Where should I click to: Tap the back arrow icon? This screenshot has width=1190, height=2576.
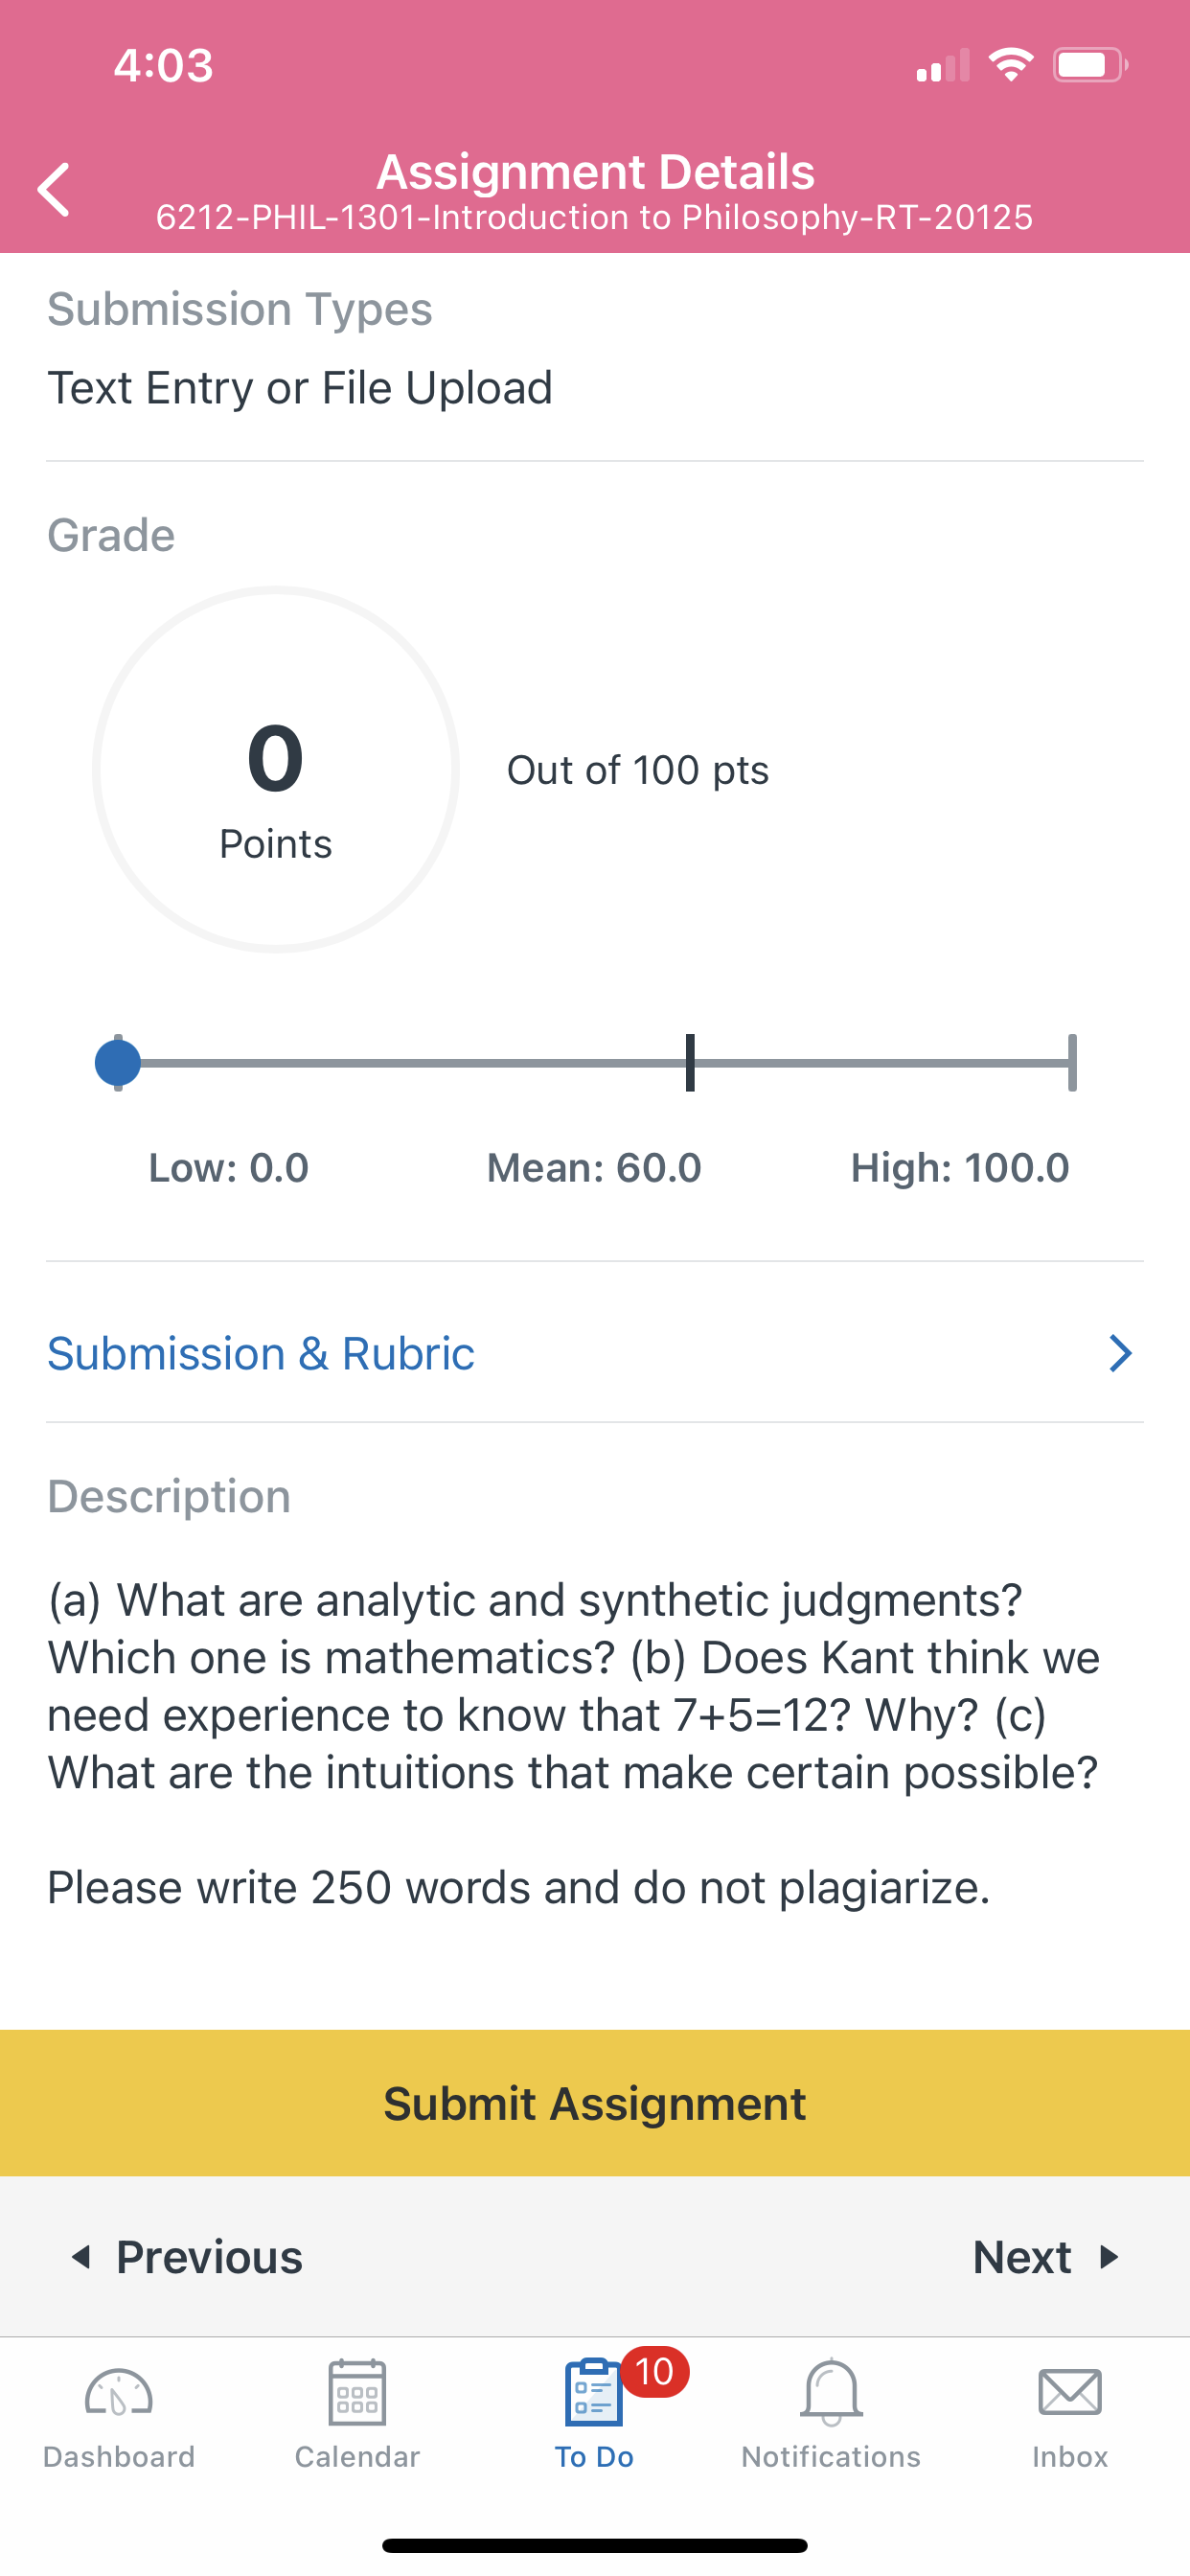[x=54, y=190]
